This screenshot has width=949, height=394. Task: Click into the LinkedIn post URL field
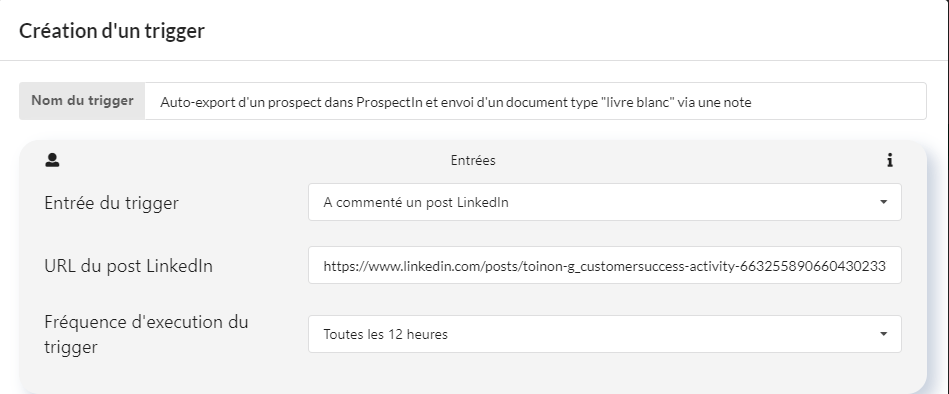click(605, 266)
